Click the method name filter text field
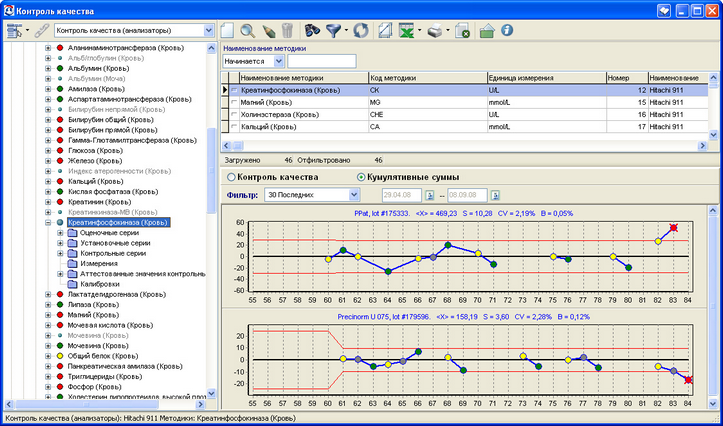Image resolution: width=723 pixels, height=426 pixels. 321,61
